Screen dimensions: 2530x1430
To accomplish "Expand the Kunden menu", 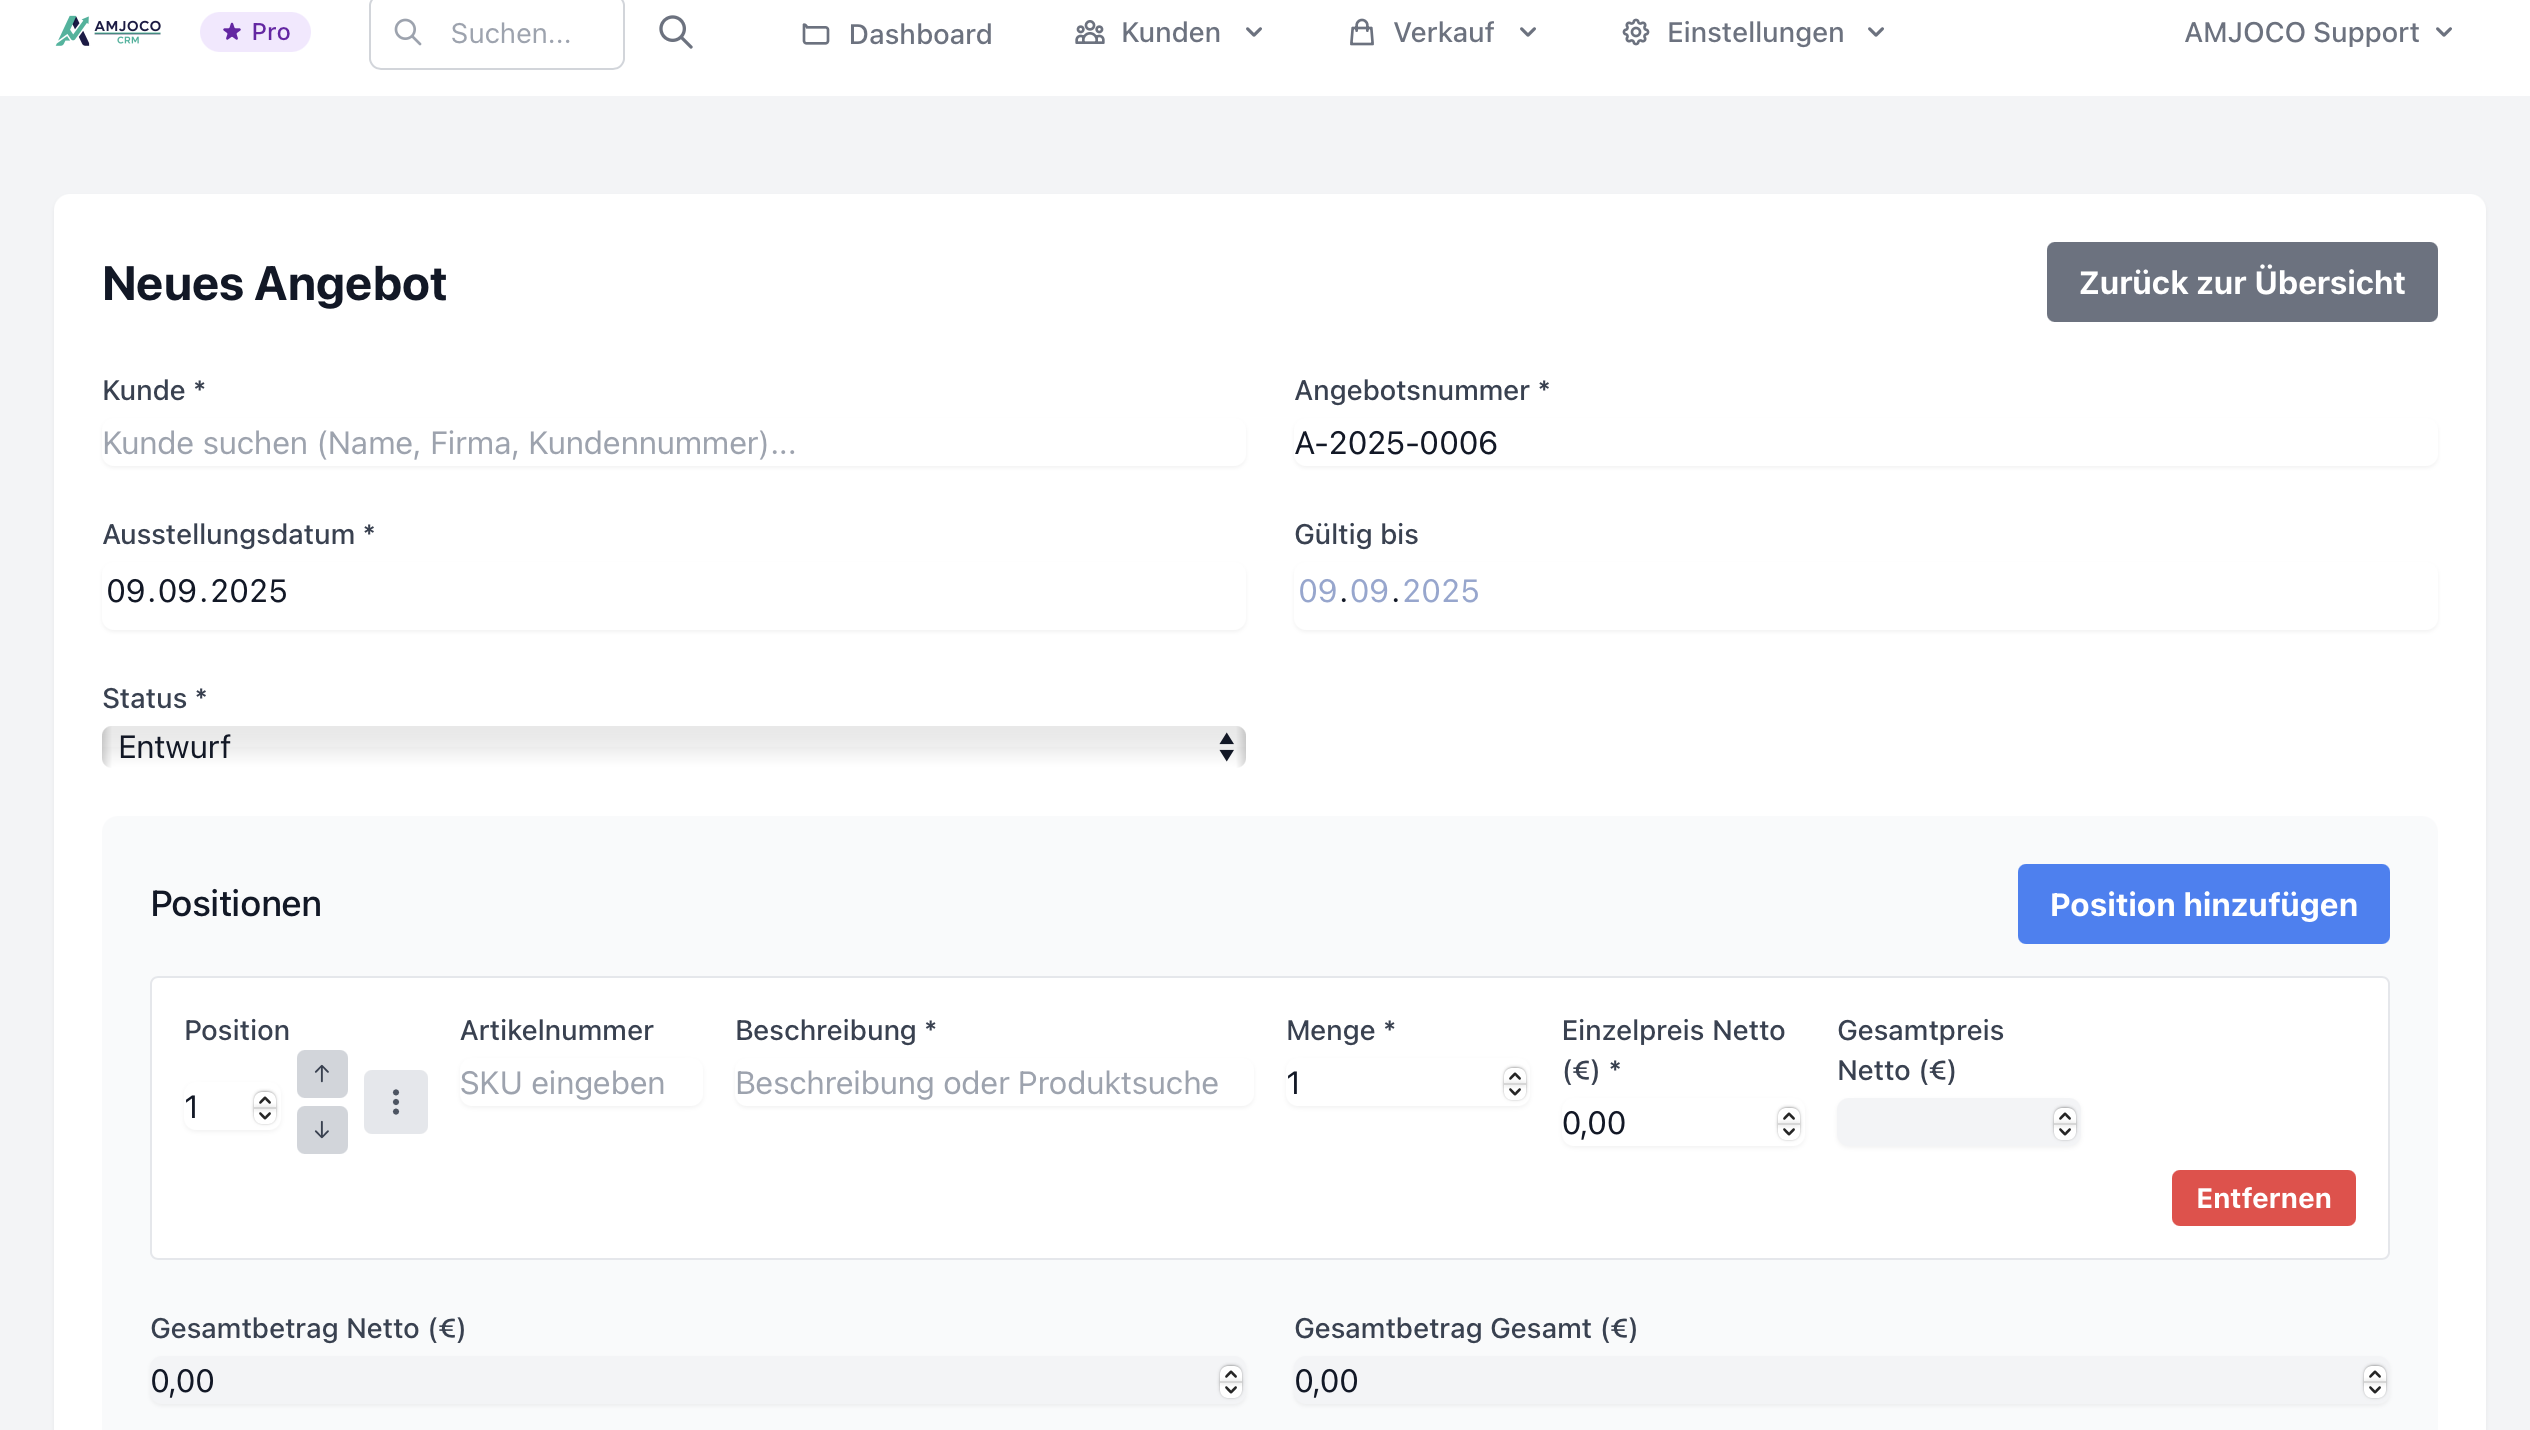I will point(1169,33).
